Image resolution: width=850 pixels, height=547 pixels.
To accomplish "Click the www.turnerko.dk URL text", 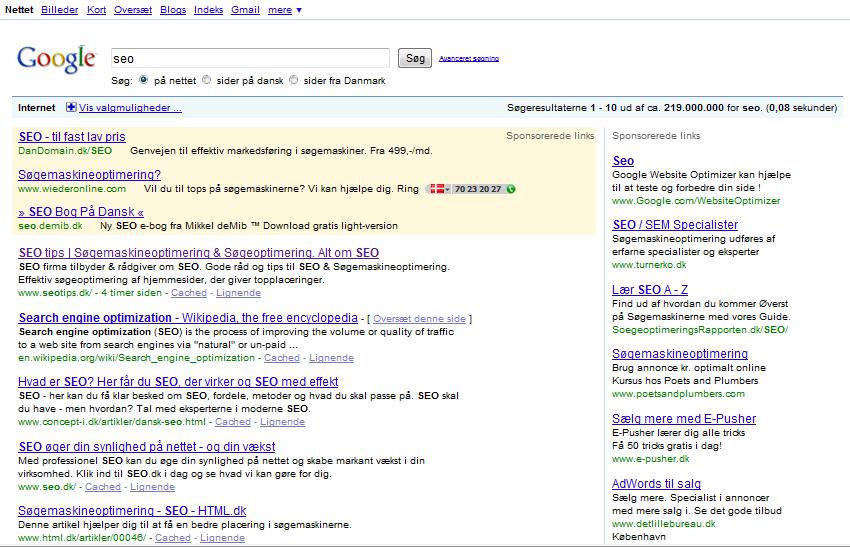I will [649, 265].
